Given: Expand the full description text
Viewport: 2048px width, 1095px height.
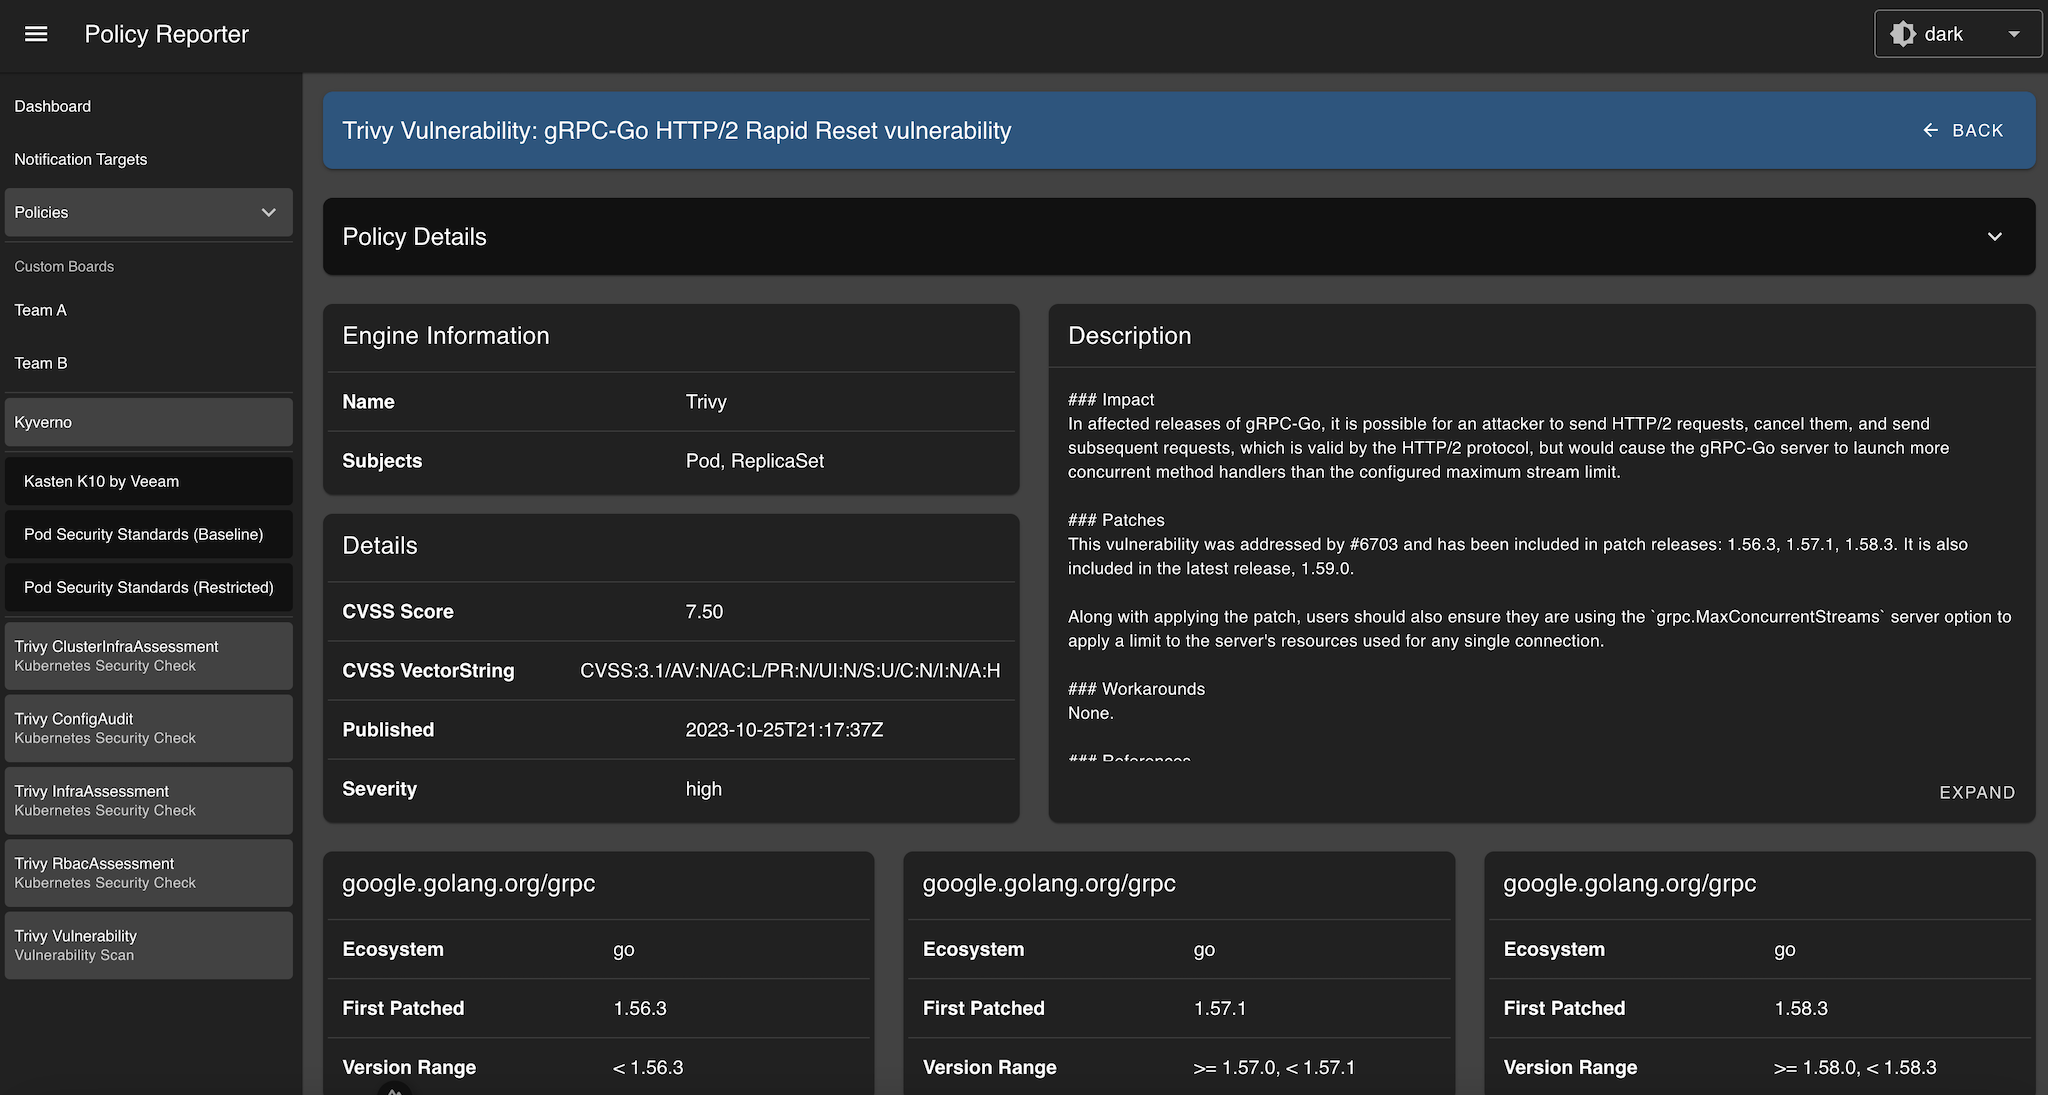Looking at the screenshot, I should [x=1976, y=792].
